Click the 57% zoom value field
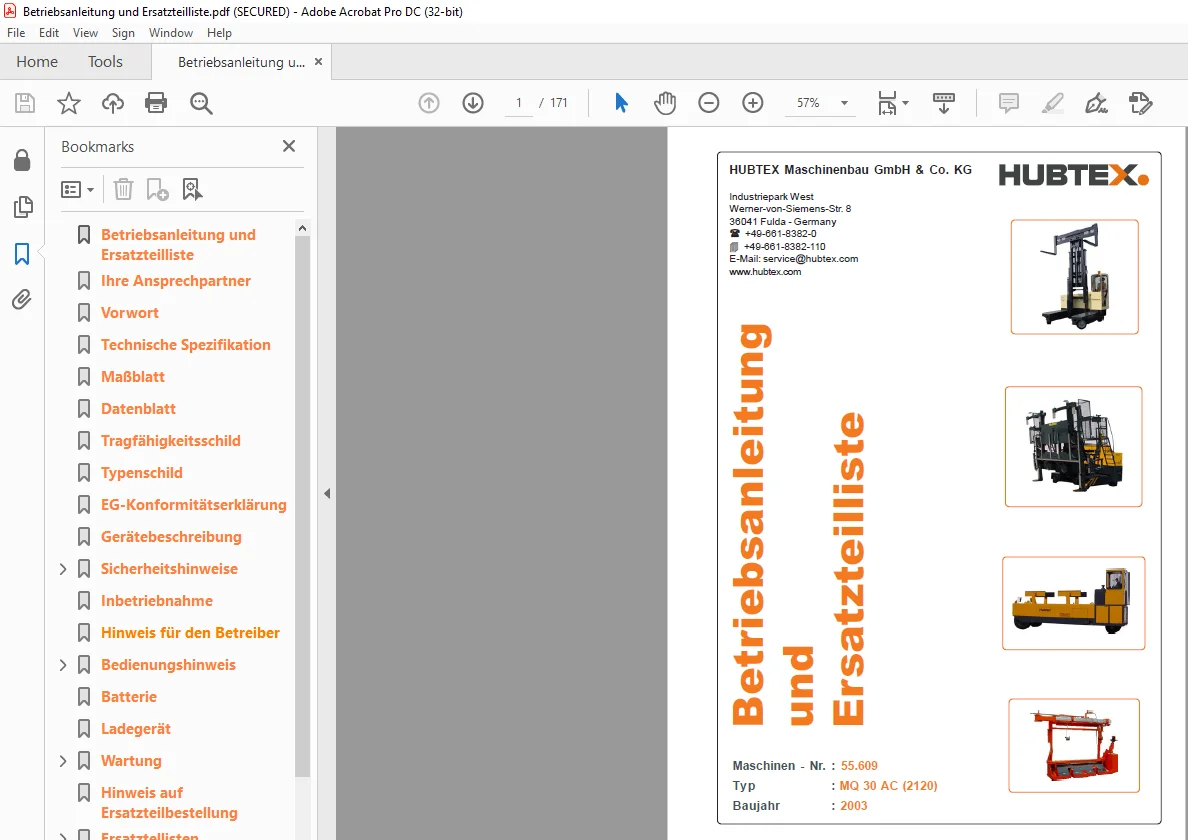 point(808,103)
